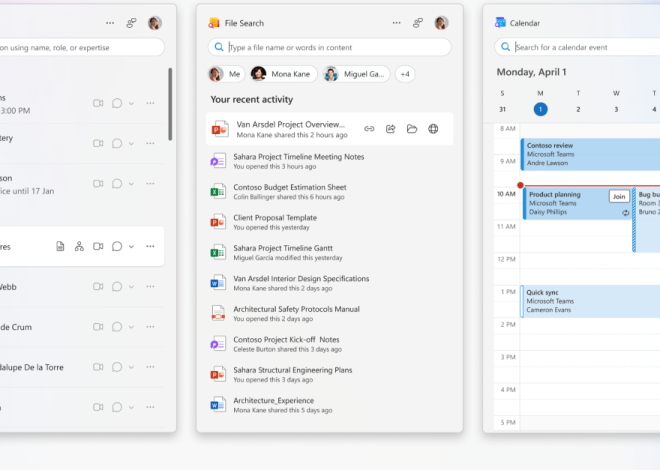Image resolution: width=660 pixels, height=470 pixels.
Task: Expand chat options chevron in 3:00 PM row
Action: click(131, 104)
